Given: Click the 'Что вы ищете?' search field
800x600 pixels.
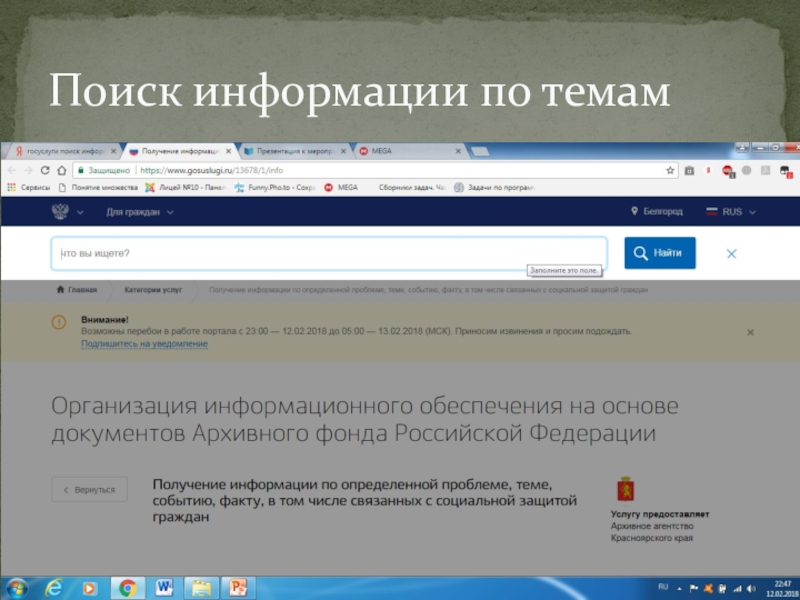Looking at the screenshot, I should (329, 254).
